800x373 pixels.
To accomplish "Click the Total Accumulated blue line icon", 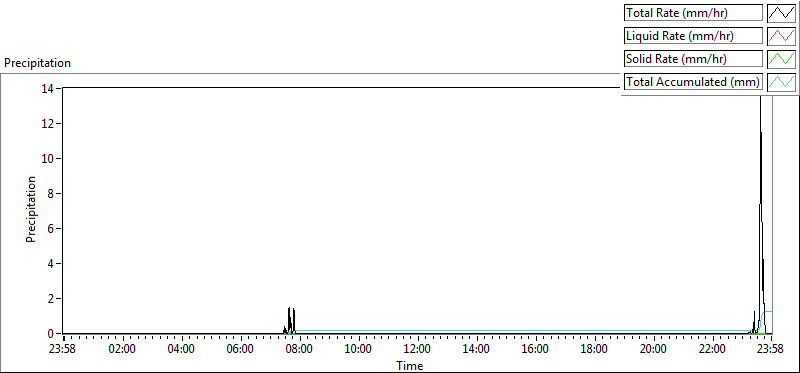I will [781, 82].
